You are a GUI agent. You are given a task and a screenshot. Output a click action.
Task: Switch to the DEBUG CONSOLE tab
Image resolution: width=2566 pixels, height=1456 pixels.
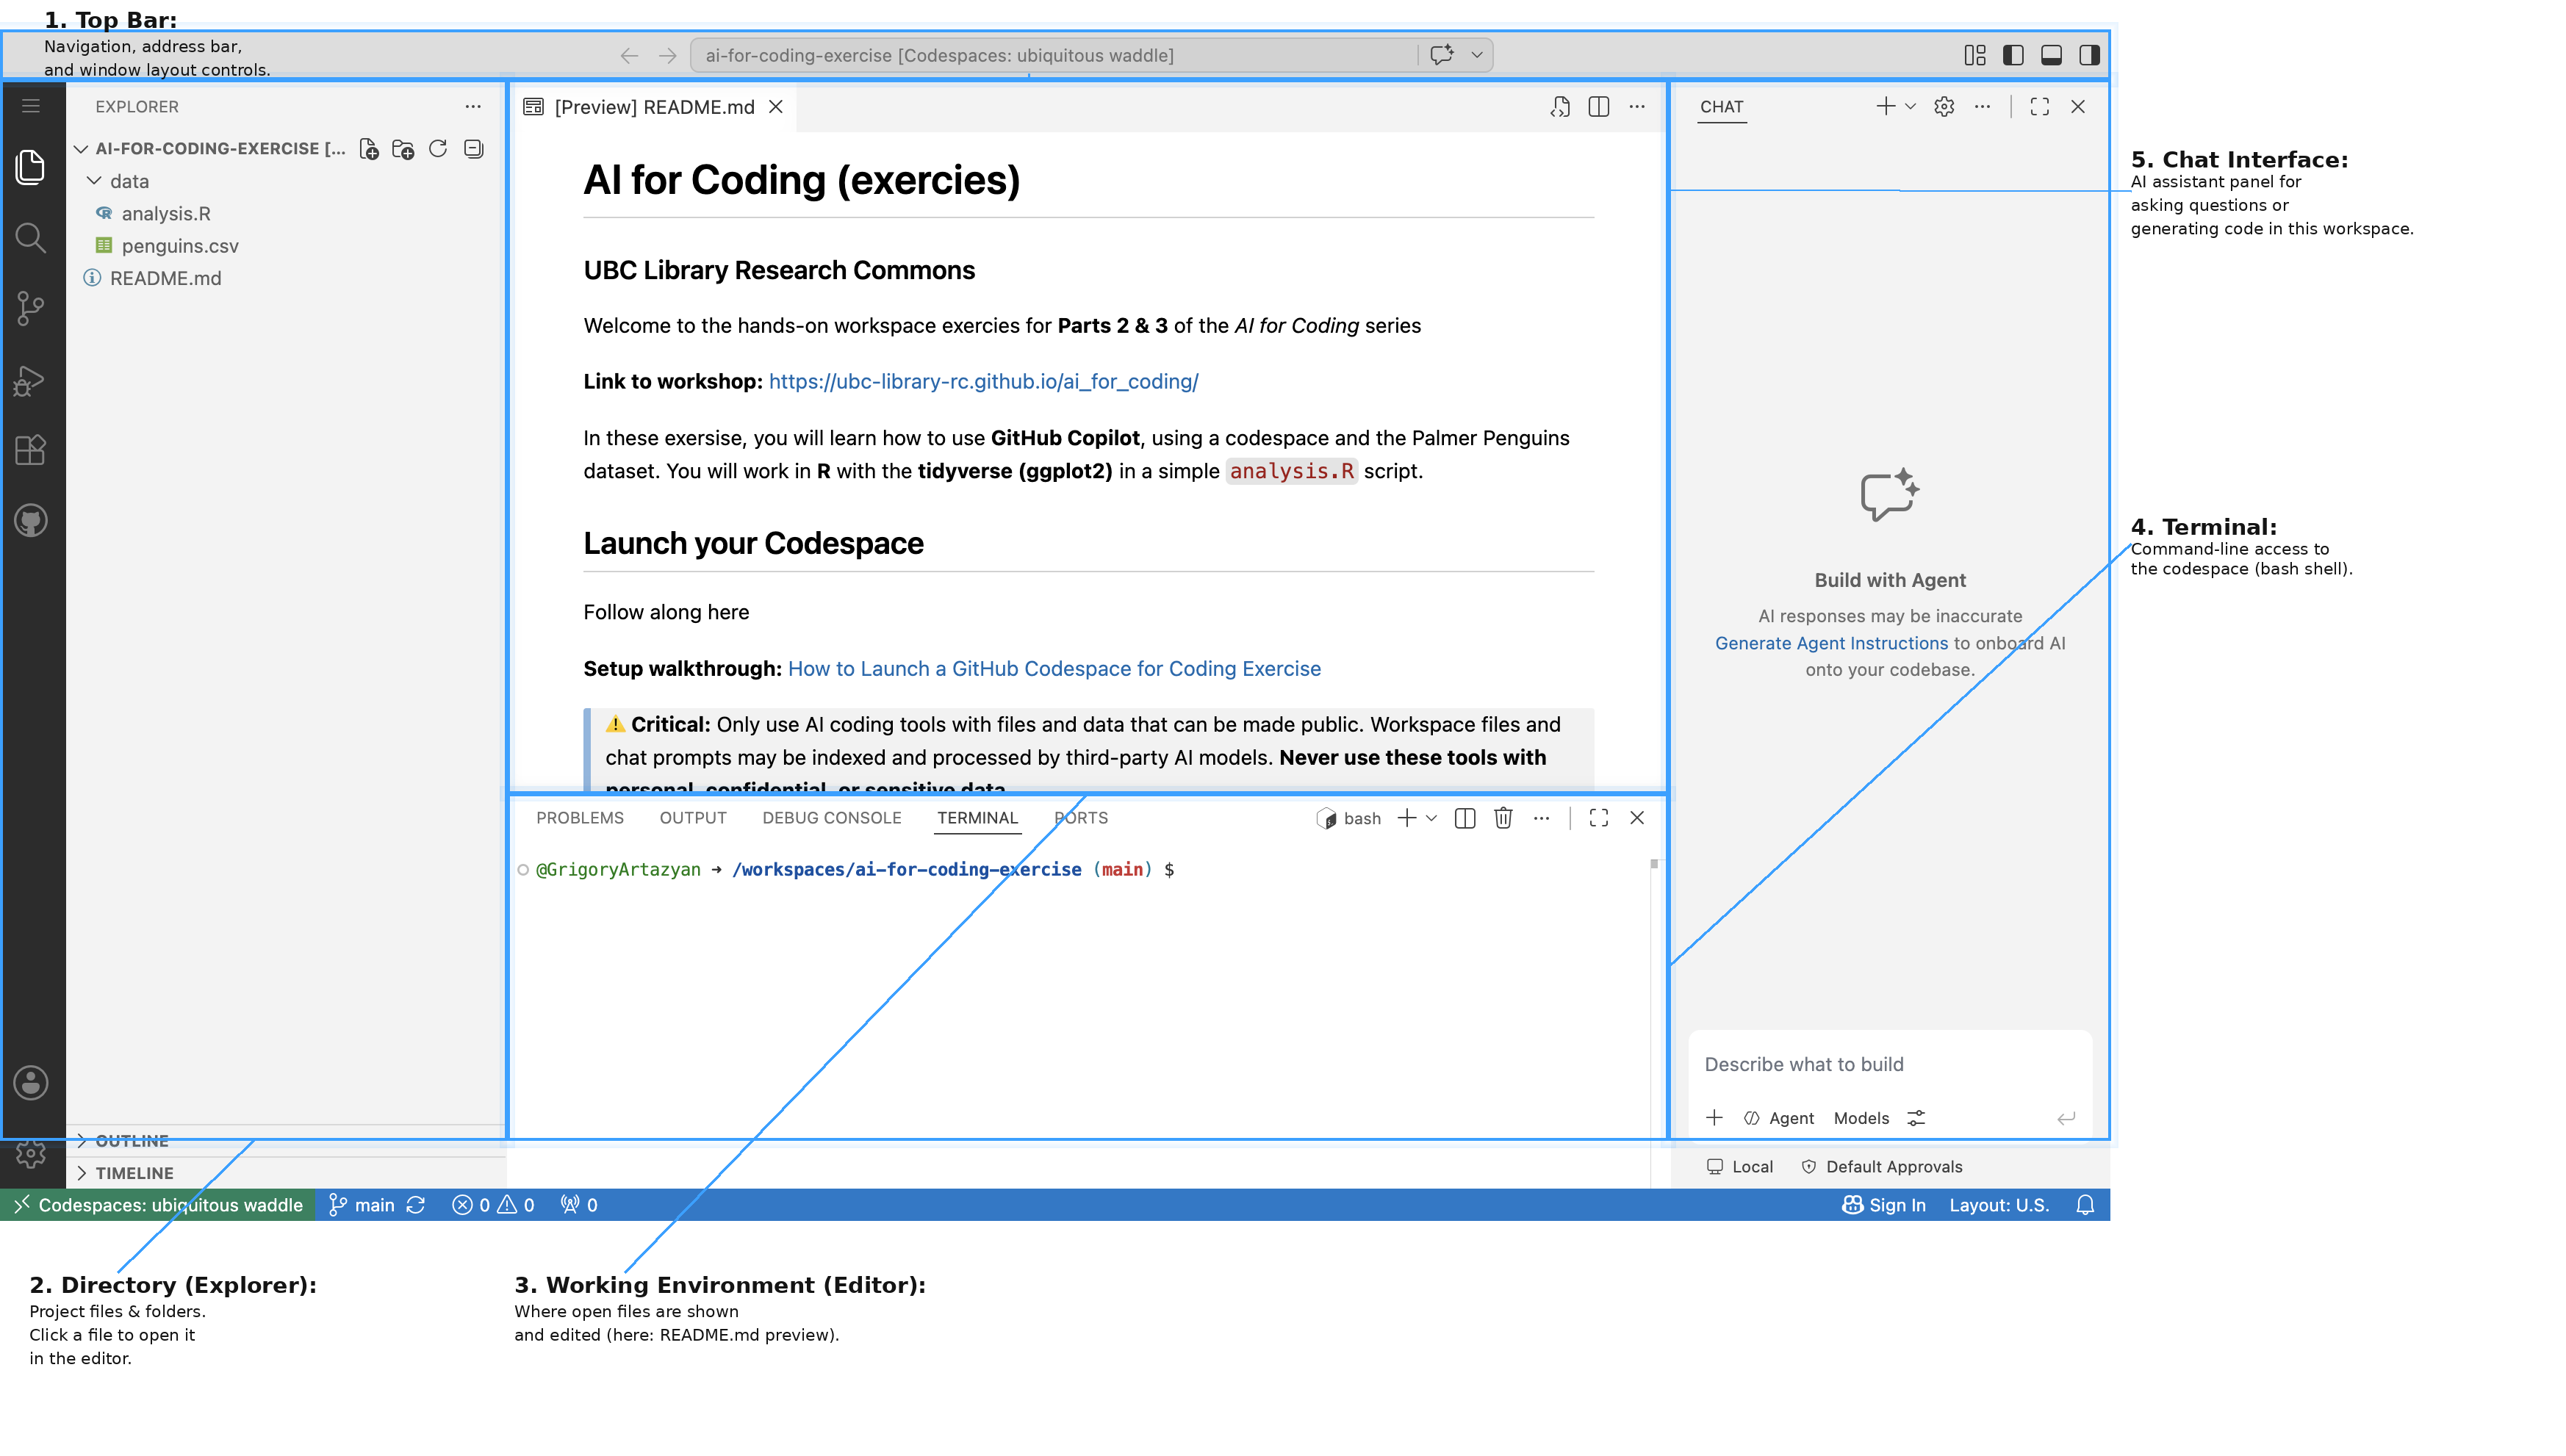[x=831, y=818]
